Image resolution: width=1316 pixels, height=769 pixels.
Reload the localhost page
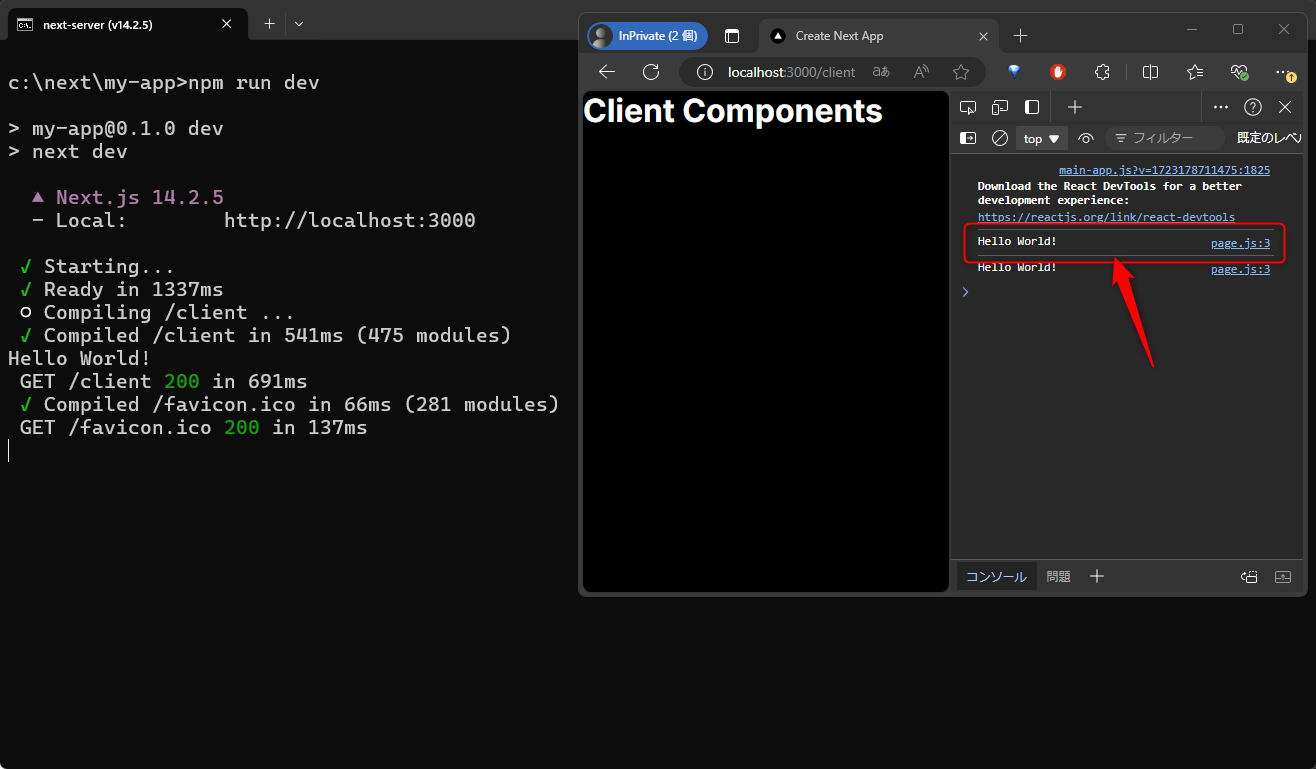650,72
